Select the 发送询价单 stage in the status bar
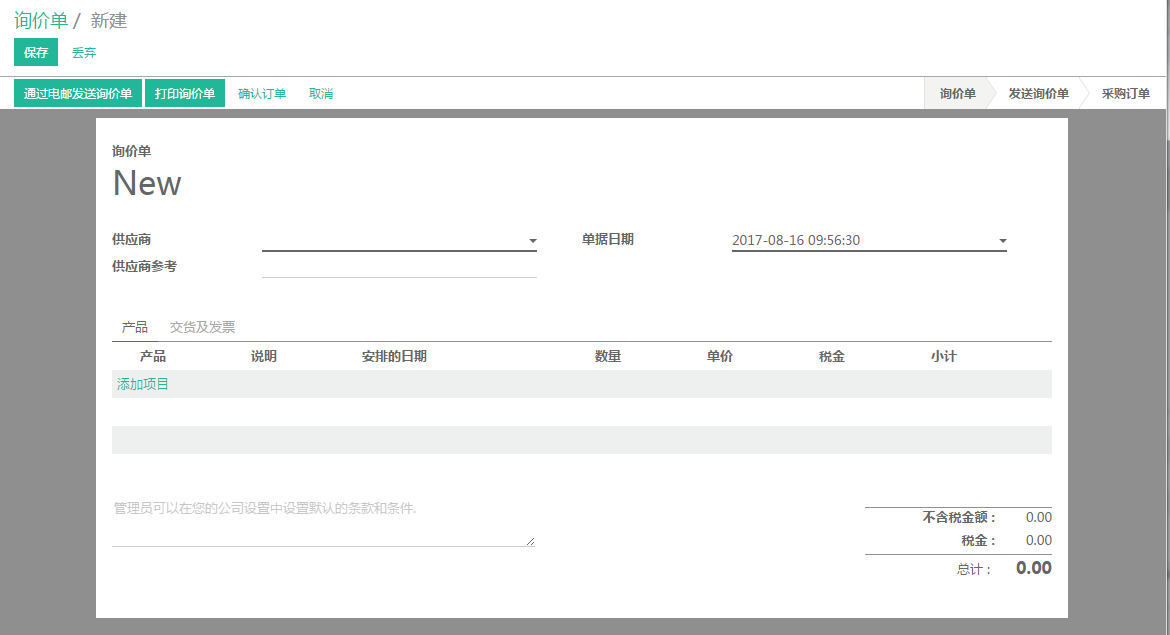Viewport: 1170px width, 635px height. tap(1038, 94)
